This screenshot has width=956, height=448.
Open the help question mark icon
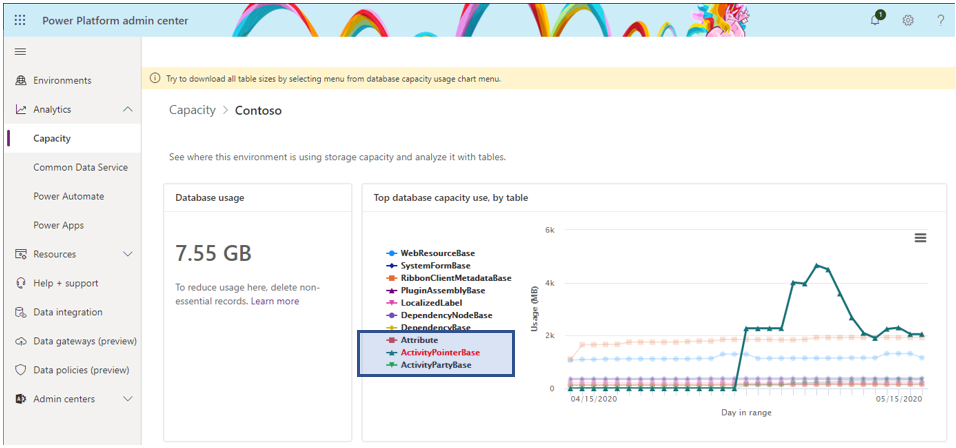pyautogui.click(x=940, y=20)
